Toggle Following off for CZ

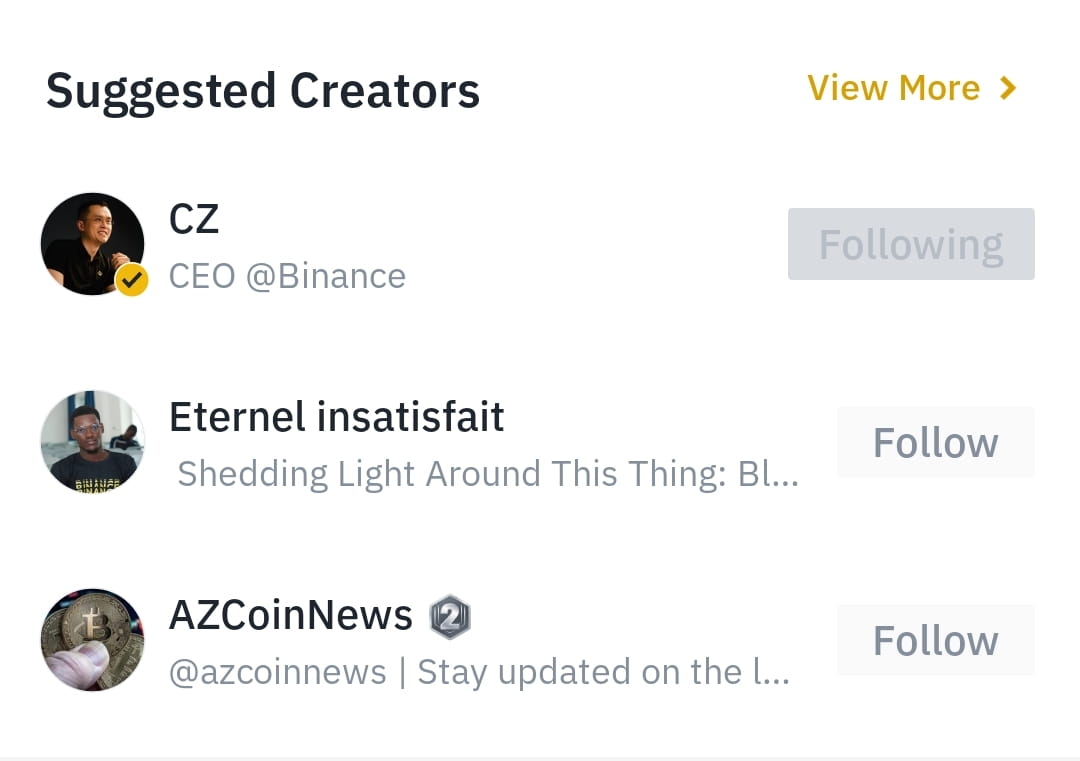click(910, 243)
